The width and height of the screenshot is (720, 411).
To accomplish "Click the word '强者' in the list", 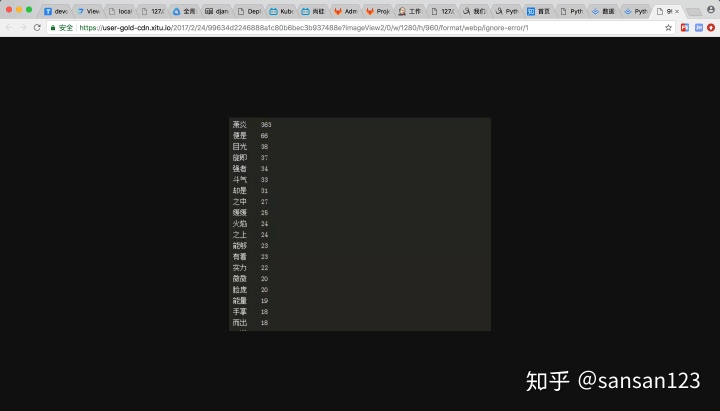I will (240, 169).
